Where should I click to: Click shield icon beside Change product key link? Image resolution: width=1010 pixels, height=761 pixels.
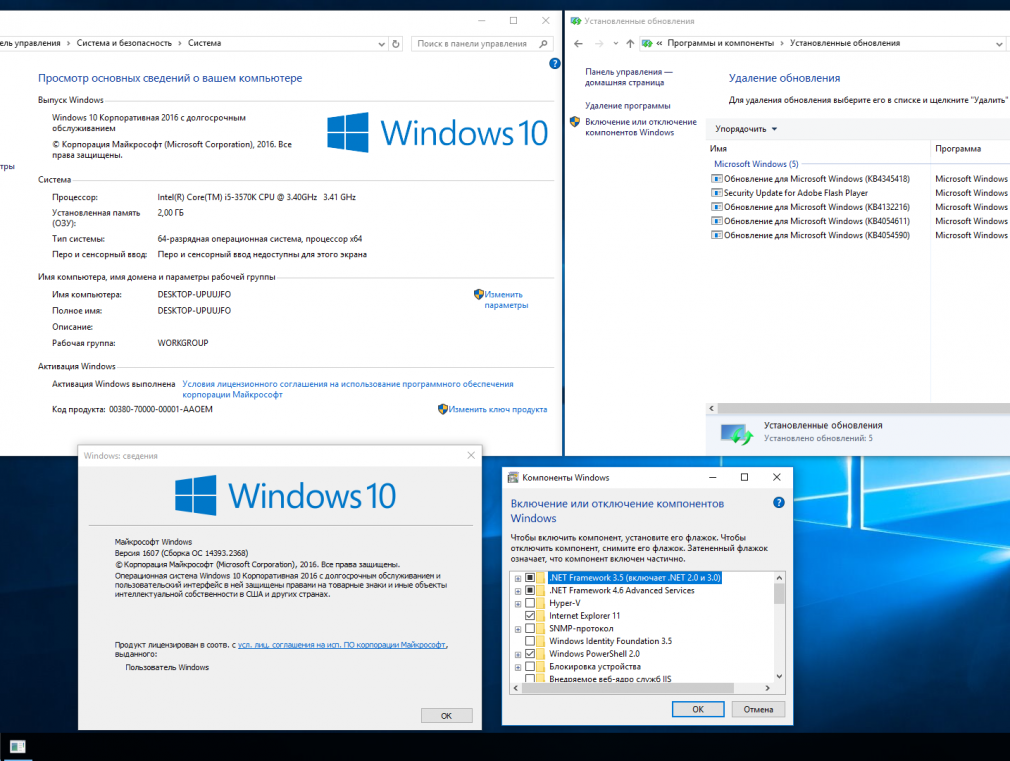[x=443, y=409]
